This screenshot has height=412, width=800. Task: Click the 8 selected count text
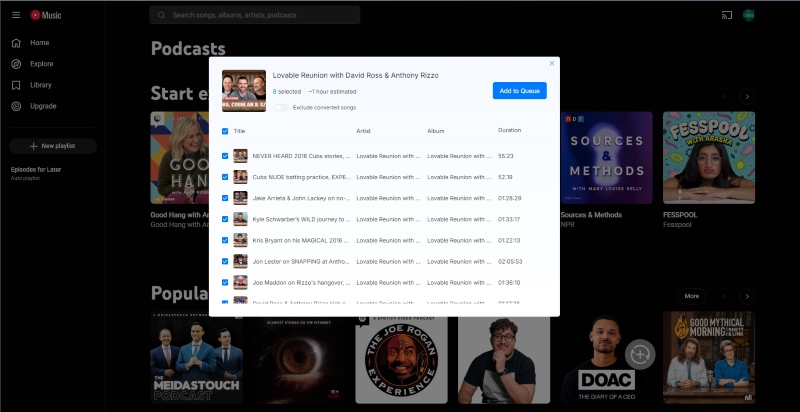click(287, 92)
